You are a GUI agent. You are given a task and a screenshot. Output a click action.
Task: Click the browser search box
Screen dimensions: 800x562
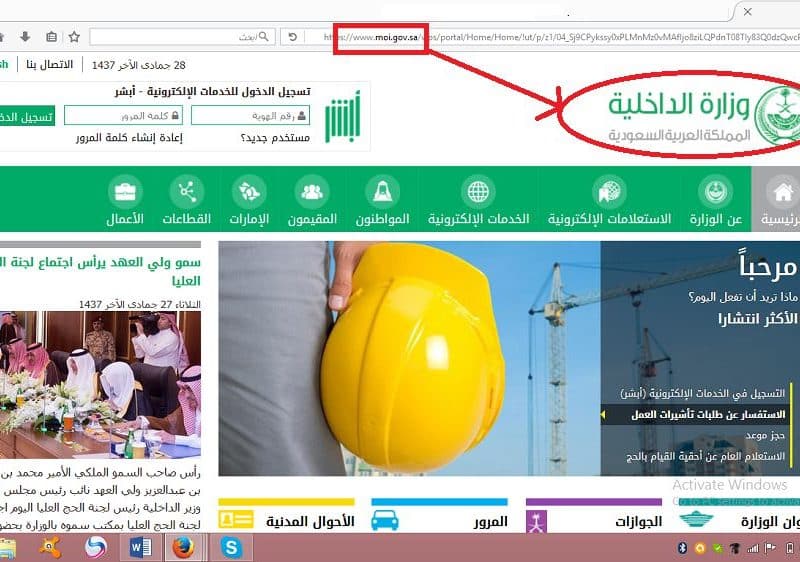[x=182, y=37]
